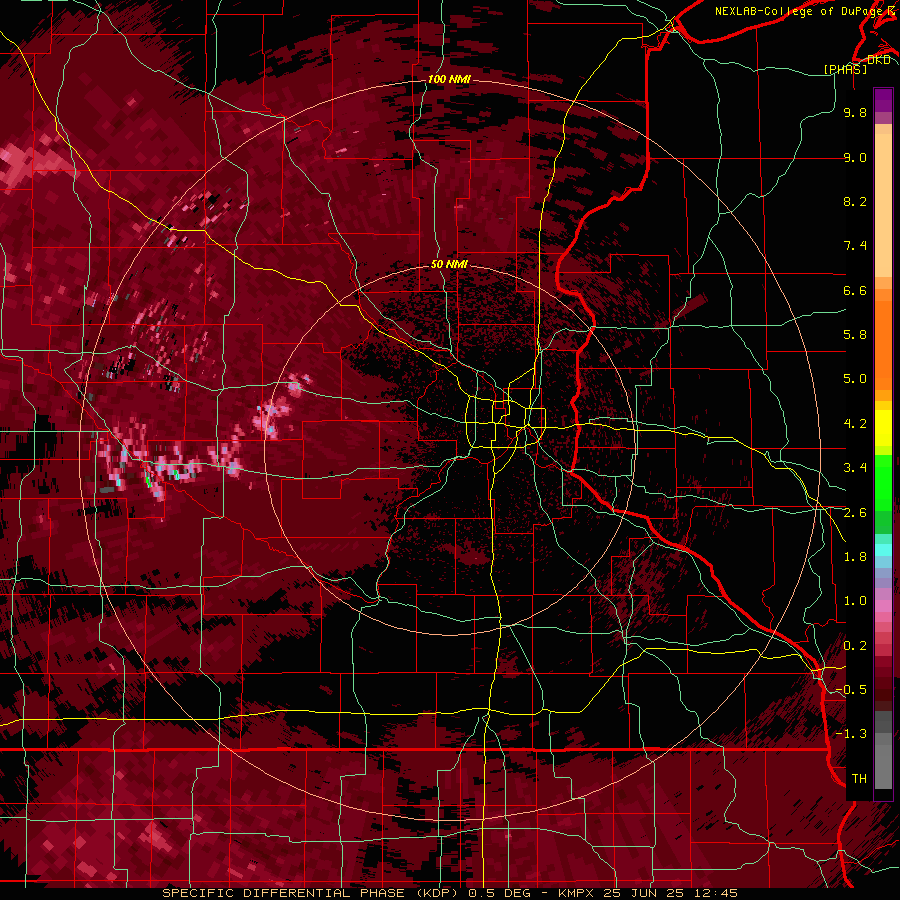Click the gray segment of the color bar
Image resolution: width=900 pixels, height=900 pixels.
point(883,750)
